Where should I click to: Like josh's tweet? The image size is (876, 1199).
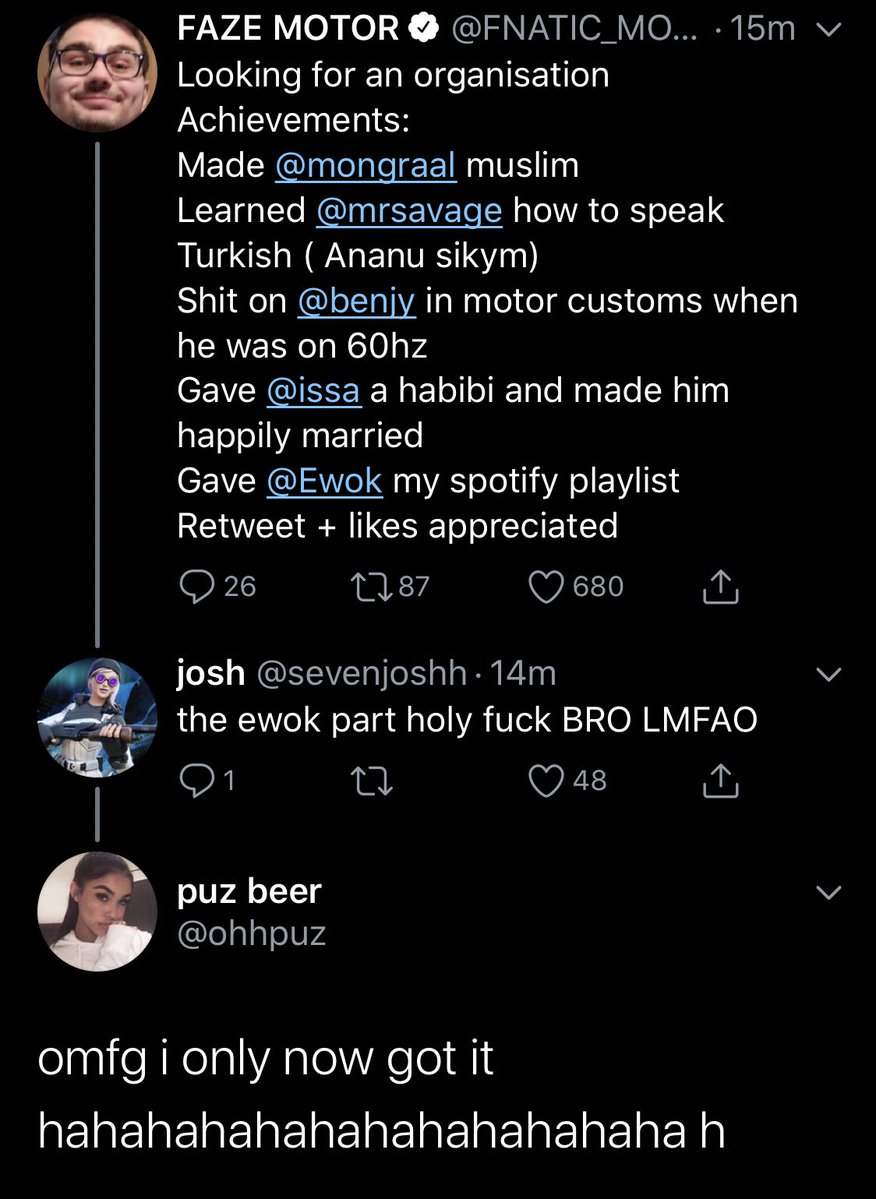pos(546,780)
